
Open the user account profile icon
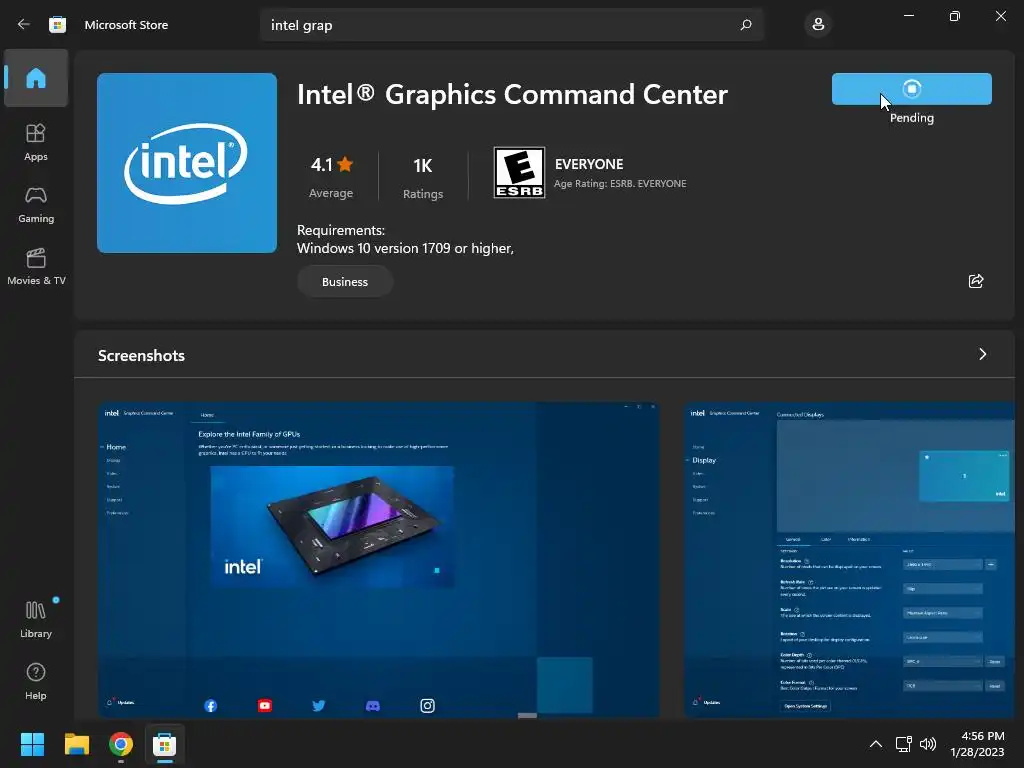(x=818, y=25)
